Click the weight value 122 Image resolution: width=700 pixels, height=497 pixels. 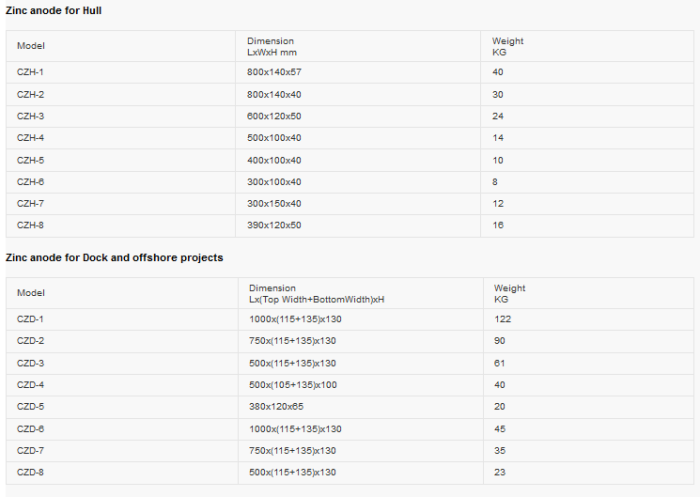(x=502, y=319)
